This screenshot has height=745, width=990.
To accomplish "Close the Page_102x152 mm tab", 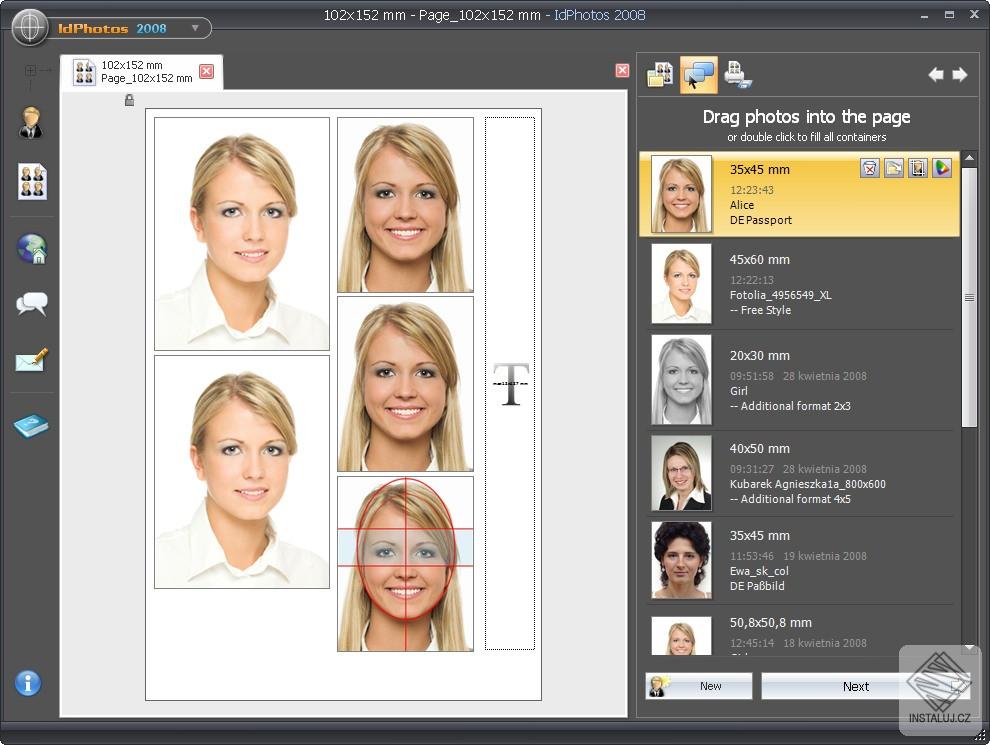I will point(206,71).
